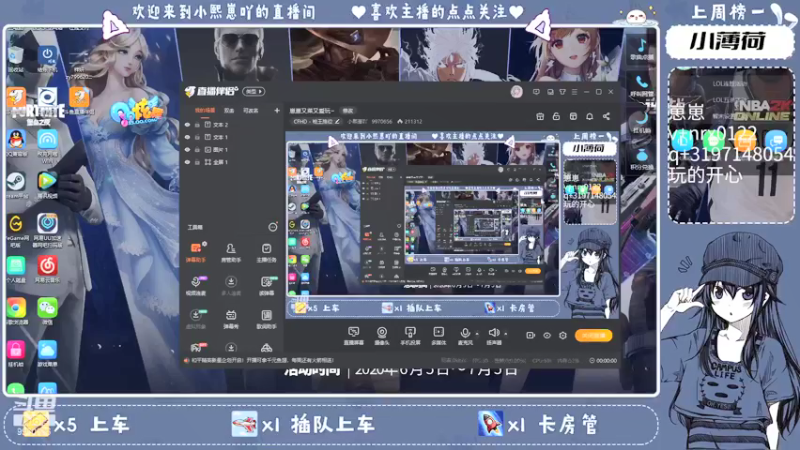This screenshot has width=800, height=450.
Task: Open settings gear in bottom bar
Action: click(x=563, y=335)
